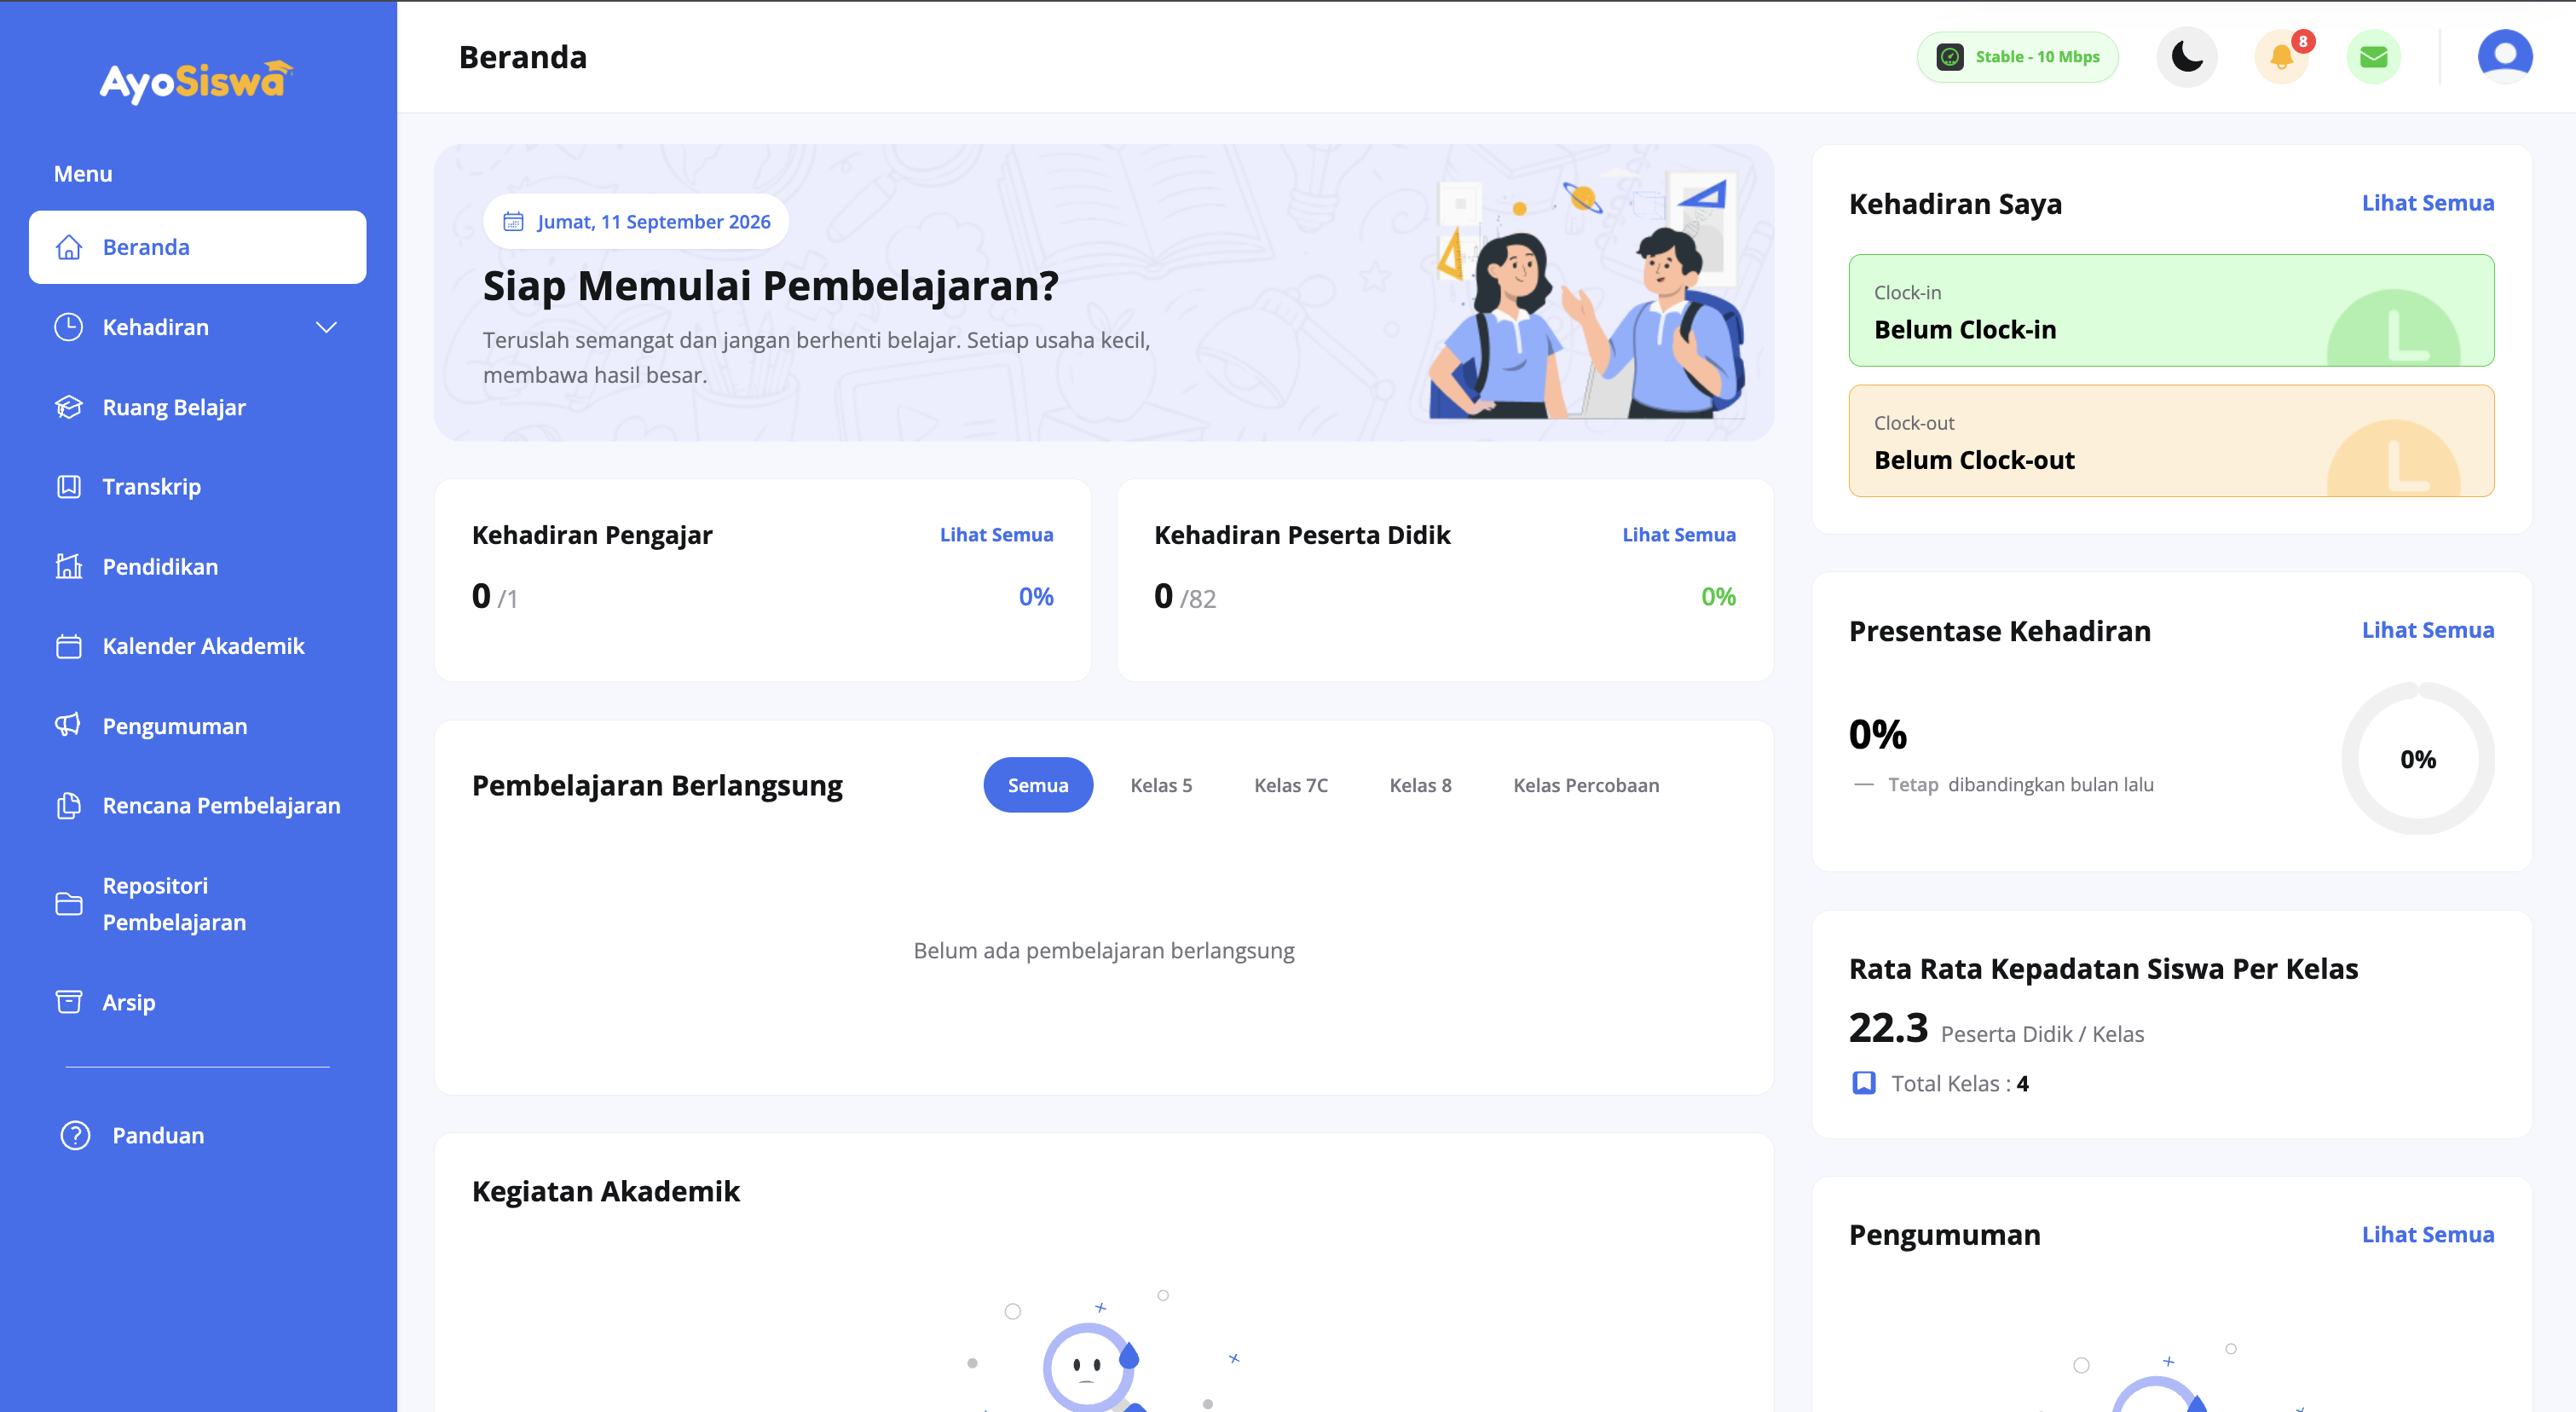Open Arsip menu item
The width and height of the screenshot is (2576, 1412).
pyautogui.click(x=197, y=1002)
